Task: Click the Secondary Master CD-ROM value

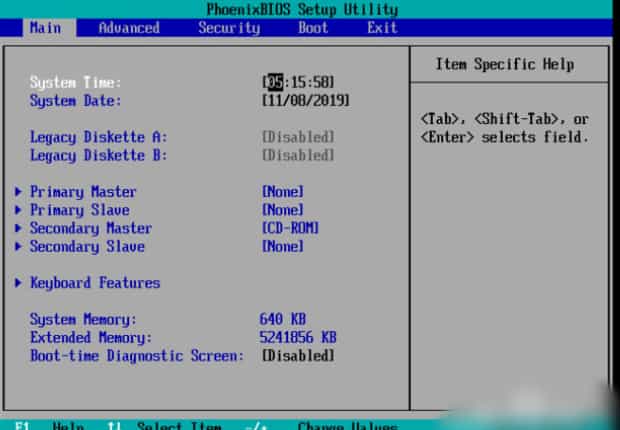Action: (290, 228)
